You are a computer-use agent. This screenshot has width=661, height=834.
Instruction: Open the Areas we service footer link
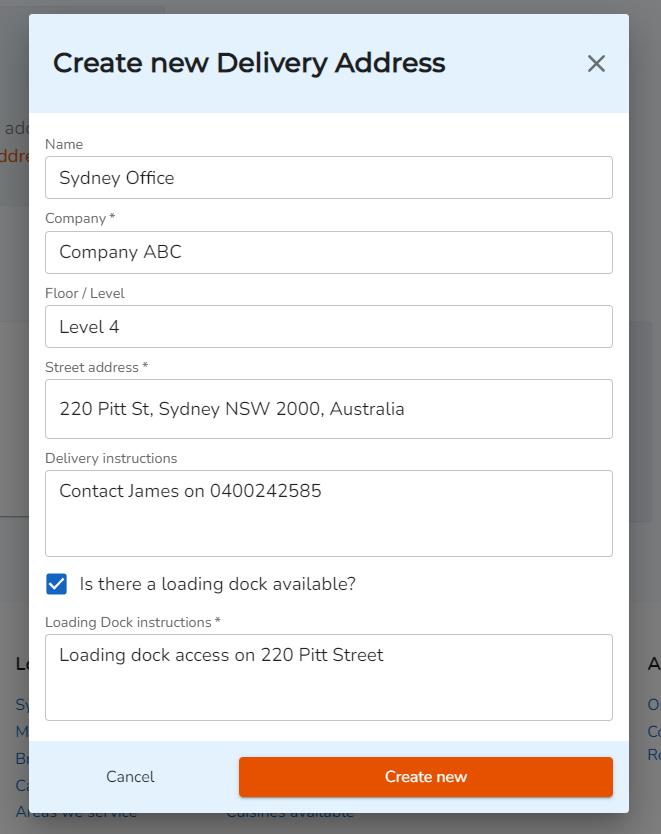click(x=76, y=818)
